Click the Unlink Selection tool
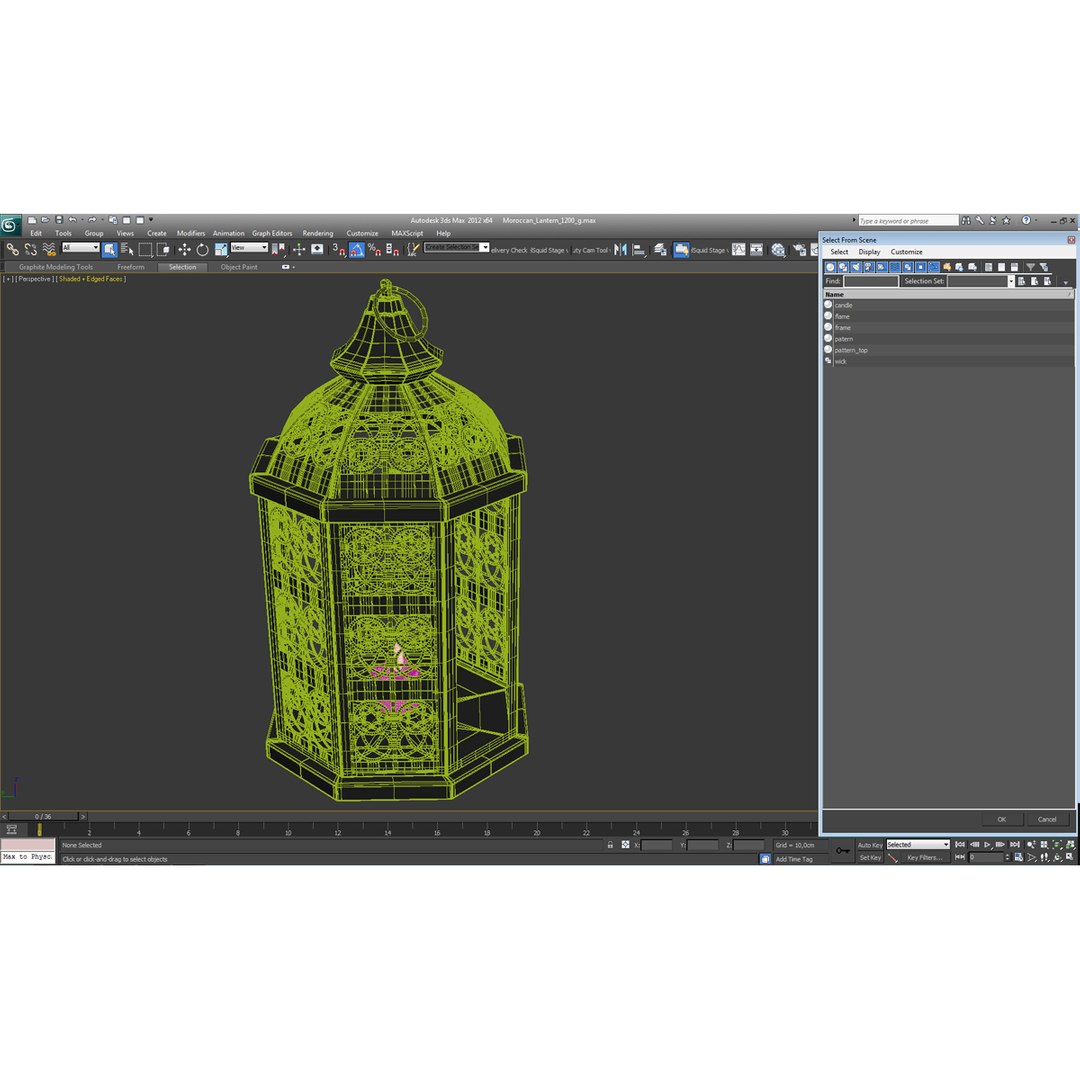1080x1080 pixels. tap(30, 249)
